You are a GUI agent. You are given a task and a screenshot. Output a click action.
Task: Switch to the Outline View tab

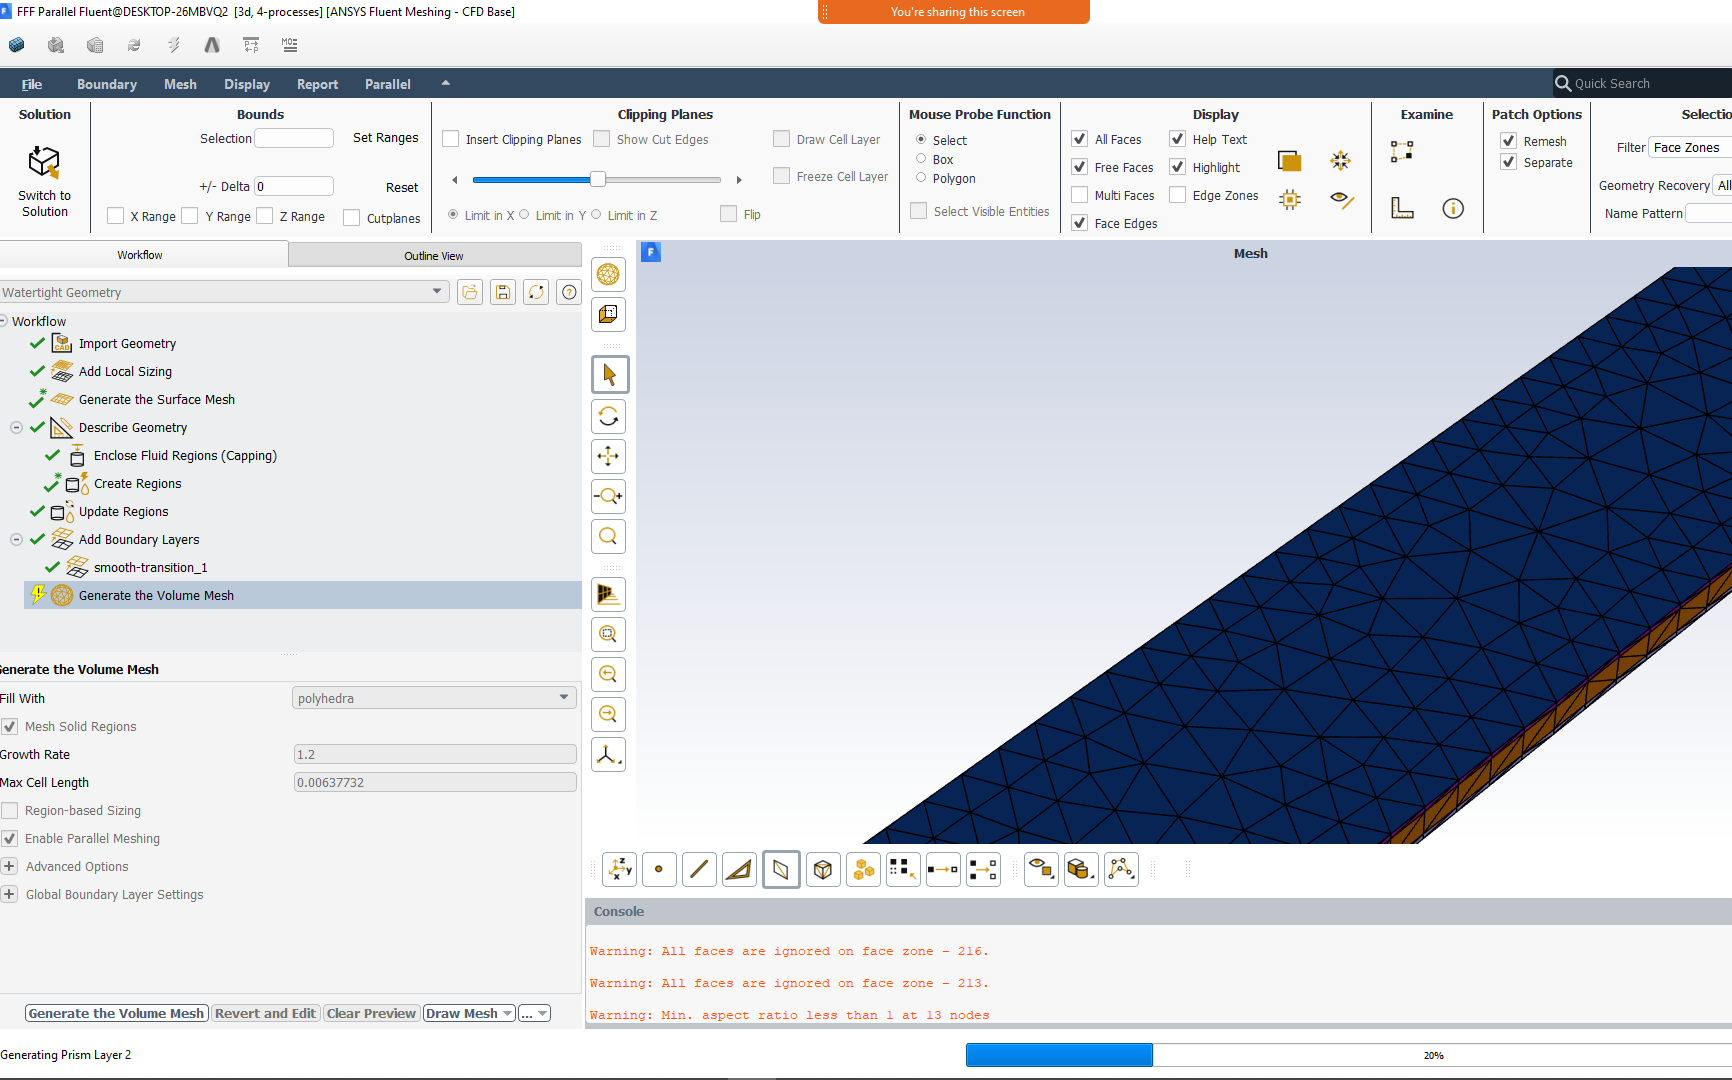[x=434, y=255]
